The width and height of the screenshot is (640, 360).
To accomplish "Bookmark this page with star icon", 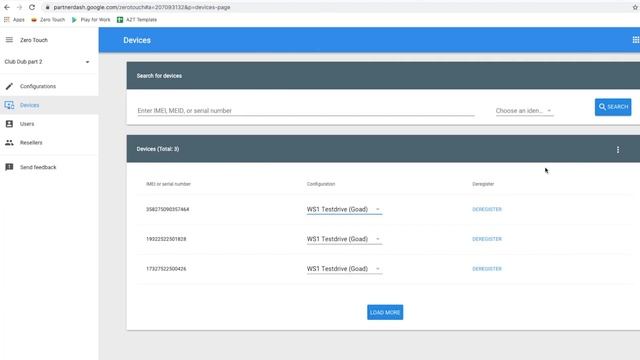I will [x=635, y=7].
